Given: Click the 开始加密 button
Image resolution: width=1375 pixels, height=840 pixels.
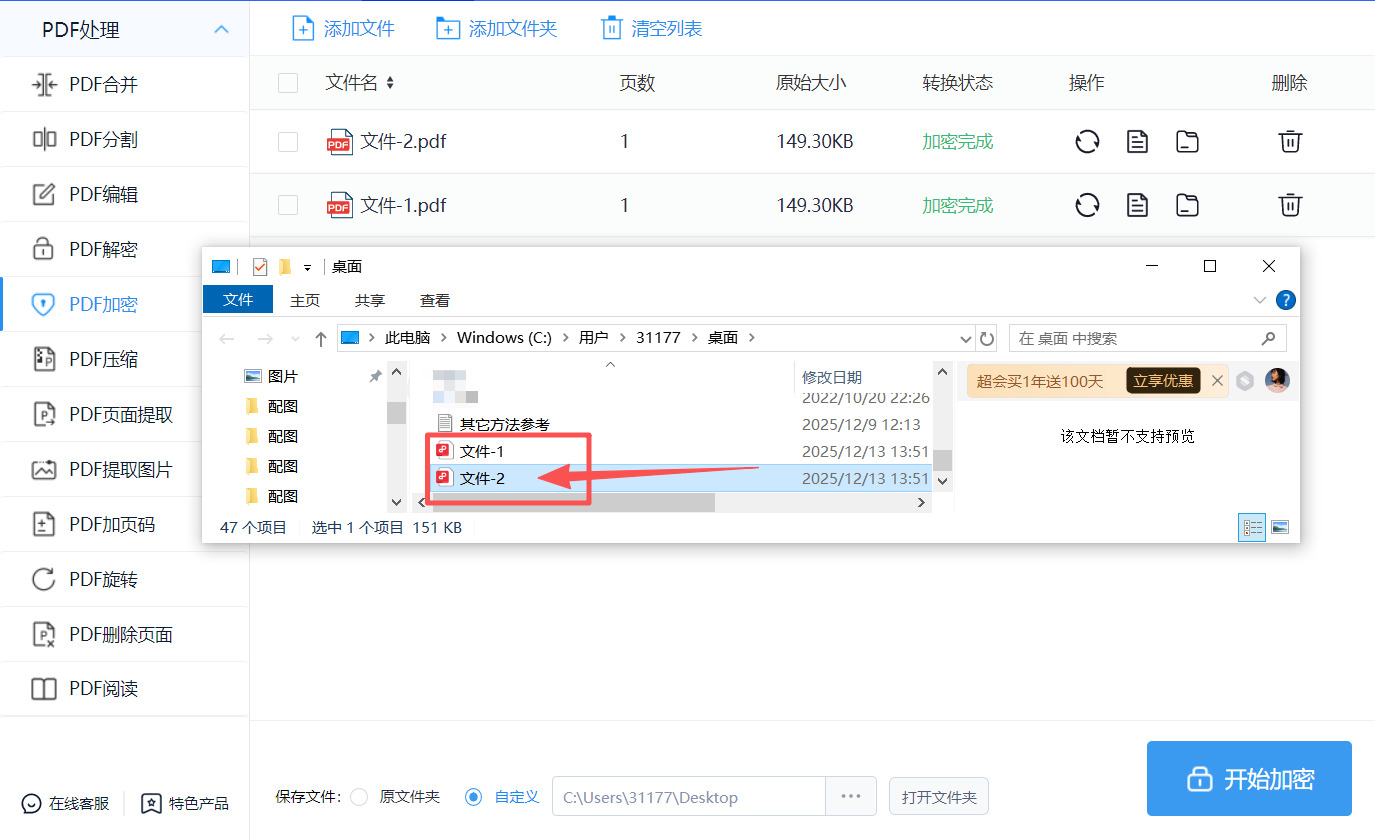Looking at the screenshot, I should tap(1249, 779).
